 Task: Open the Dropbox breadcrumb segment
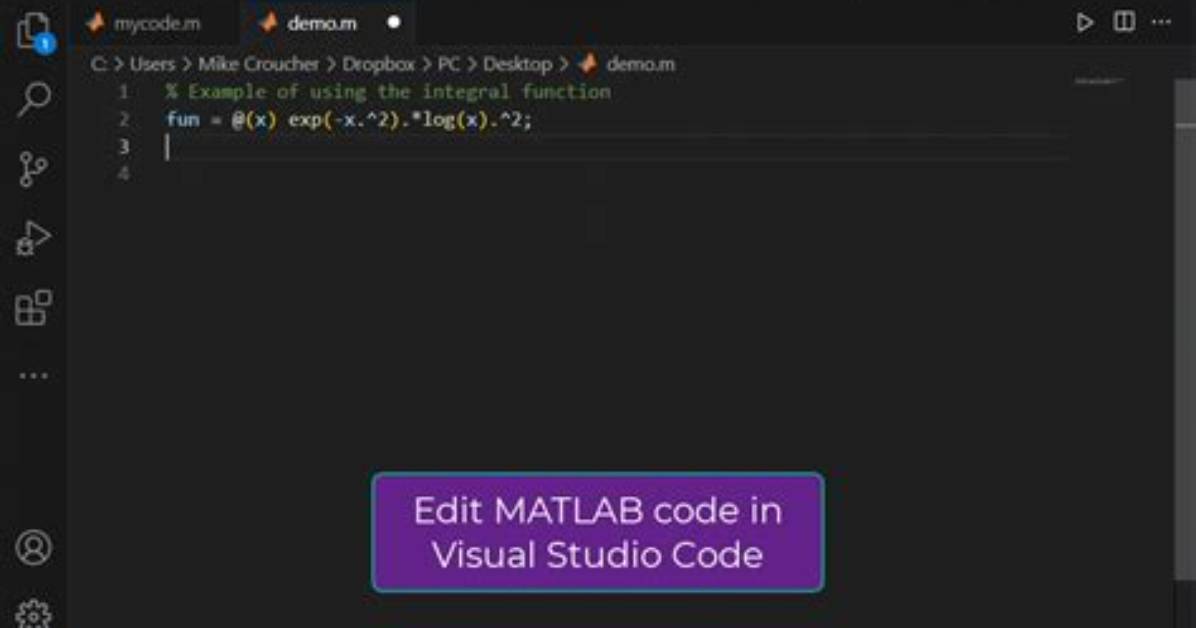378,64
